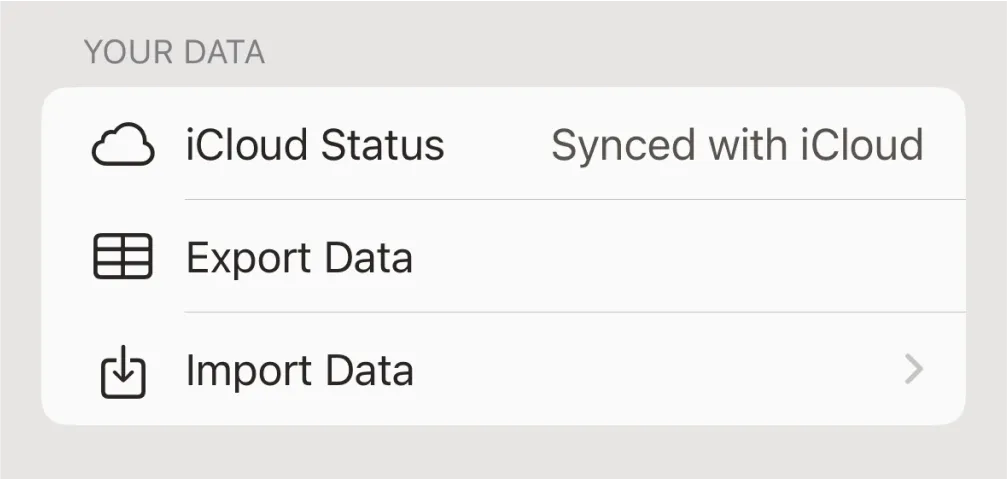The height and width of the screenshot is (479, 1007).
Task: Click the word "Status" in iCloud Status
Action: pos(381,146)
